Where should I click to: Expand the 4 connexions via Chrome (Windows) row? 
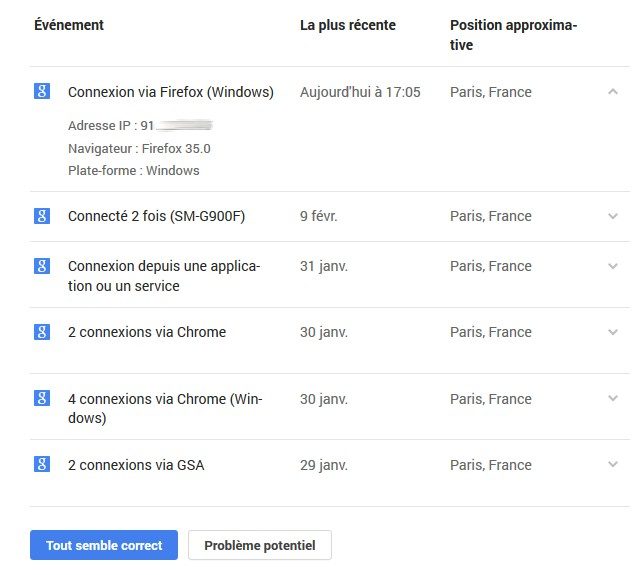613,399
